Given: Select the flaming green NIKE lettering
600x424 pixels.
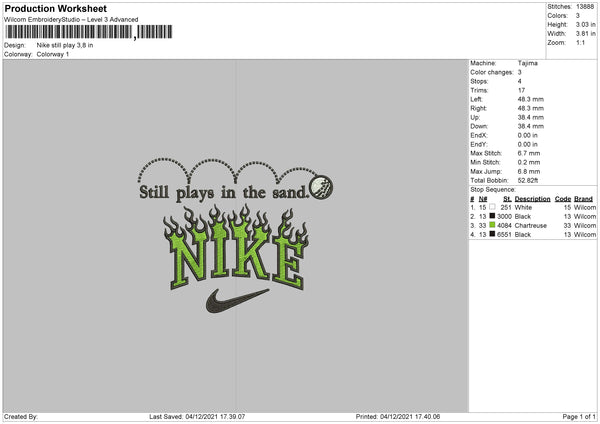Looking at the screenshot, I should coord(236,248).
